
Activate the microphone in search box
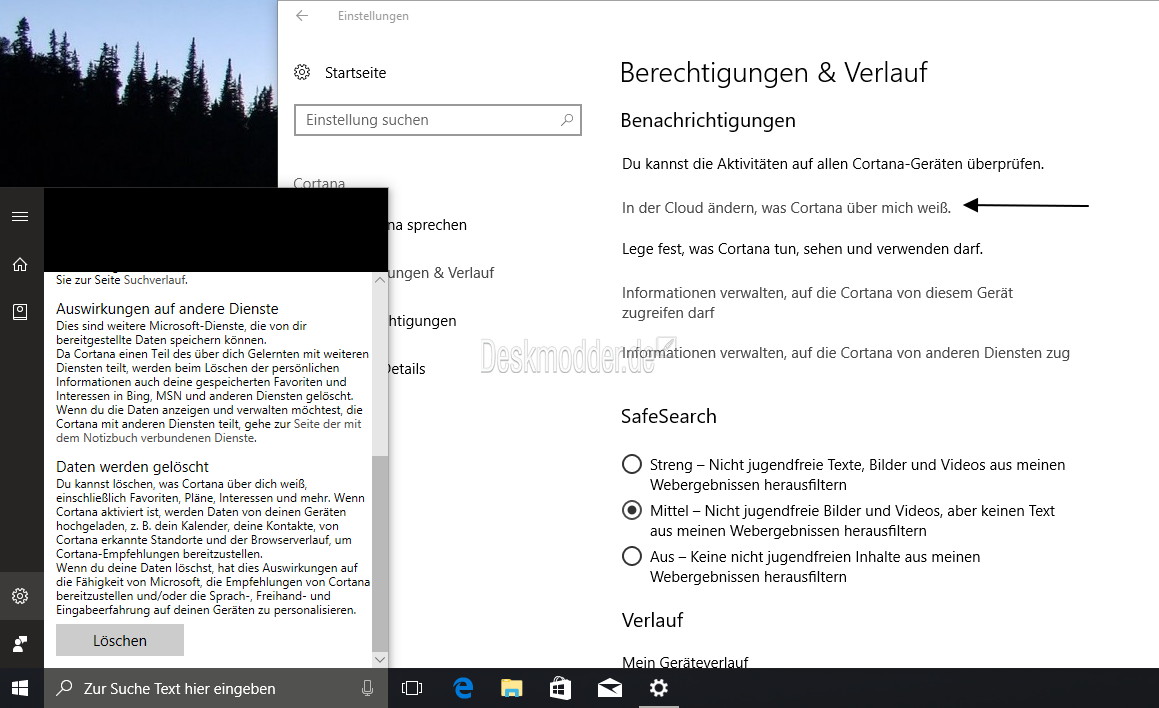367,688
